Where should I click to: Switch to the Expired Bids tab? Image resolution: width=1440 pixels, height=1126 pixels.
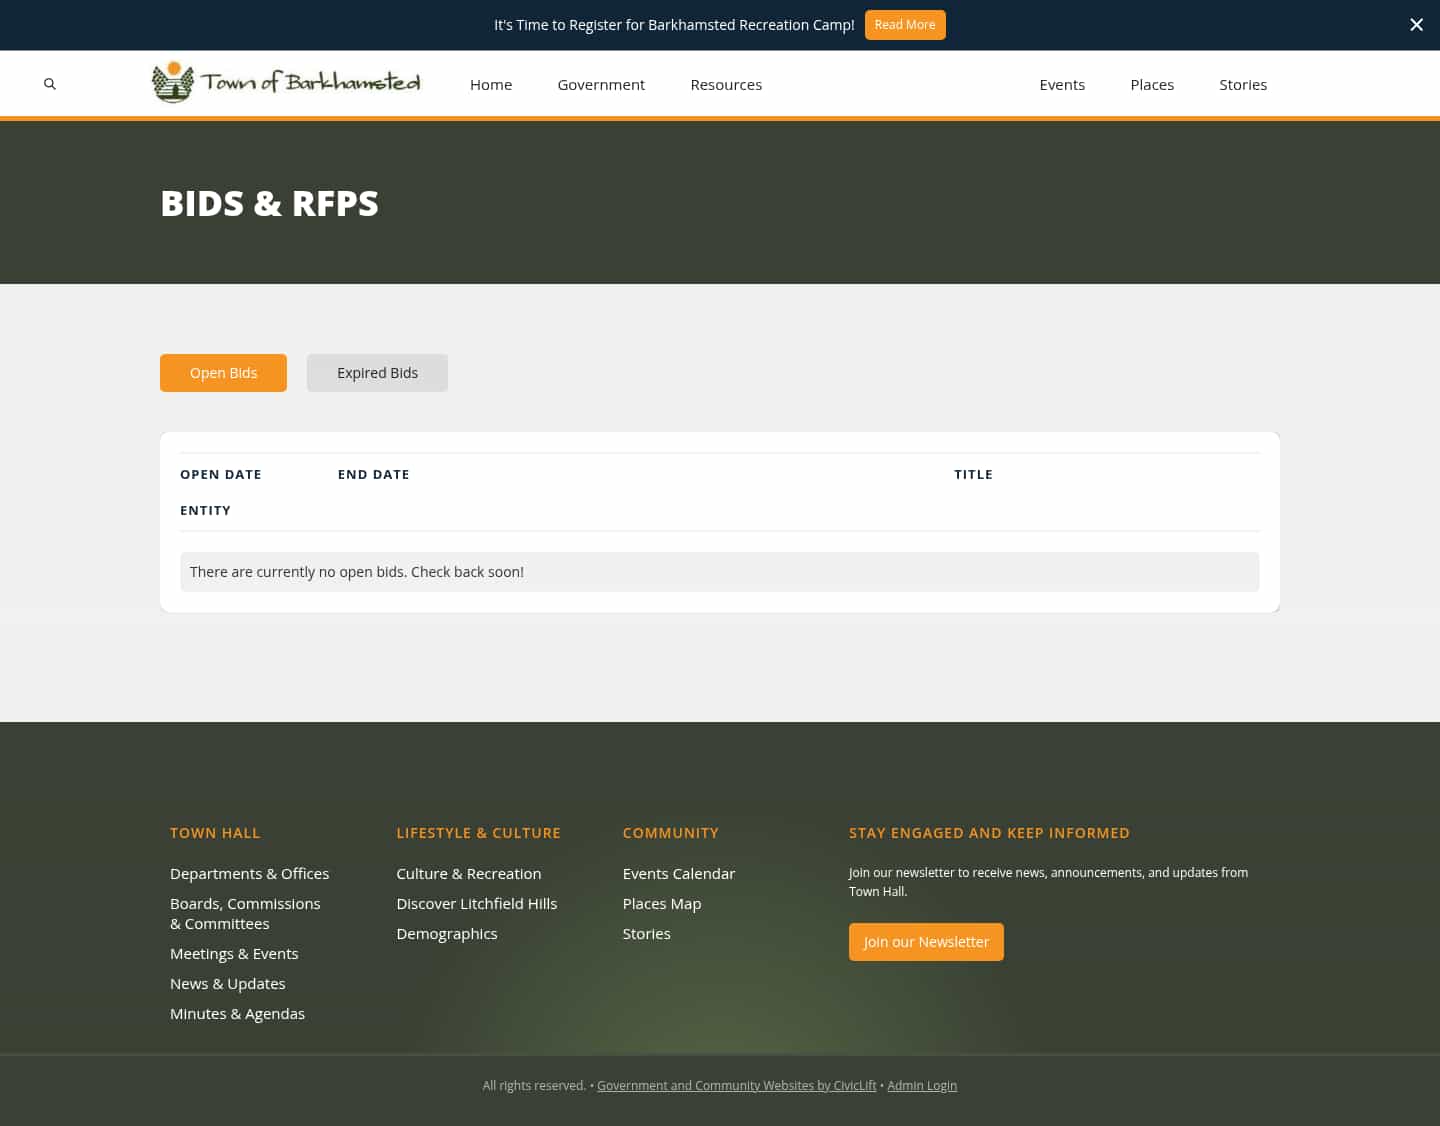click(377, 372)
